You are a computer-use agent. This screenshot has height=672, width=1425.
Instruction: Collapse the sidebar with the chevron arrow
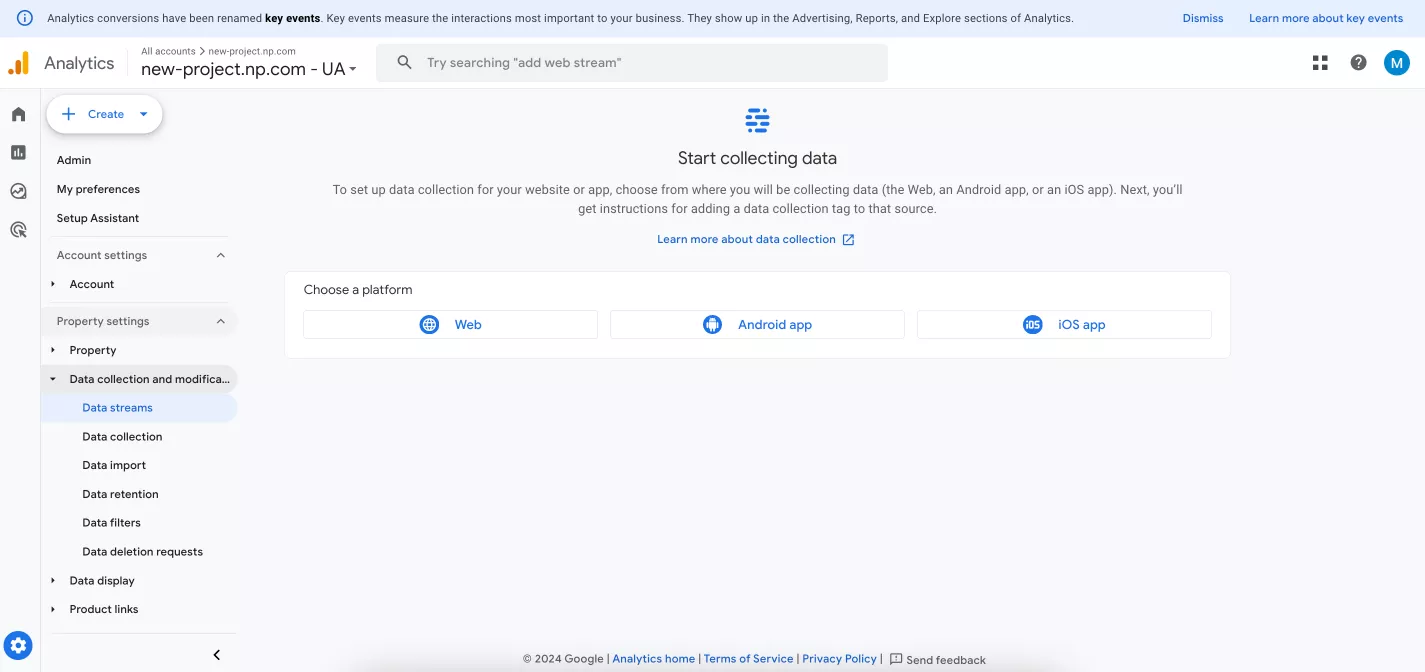click(217, 655)
